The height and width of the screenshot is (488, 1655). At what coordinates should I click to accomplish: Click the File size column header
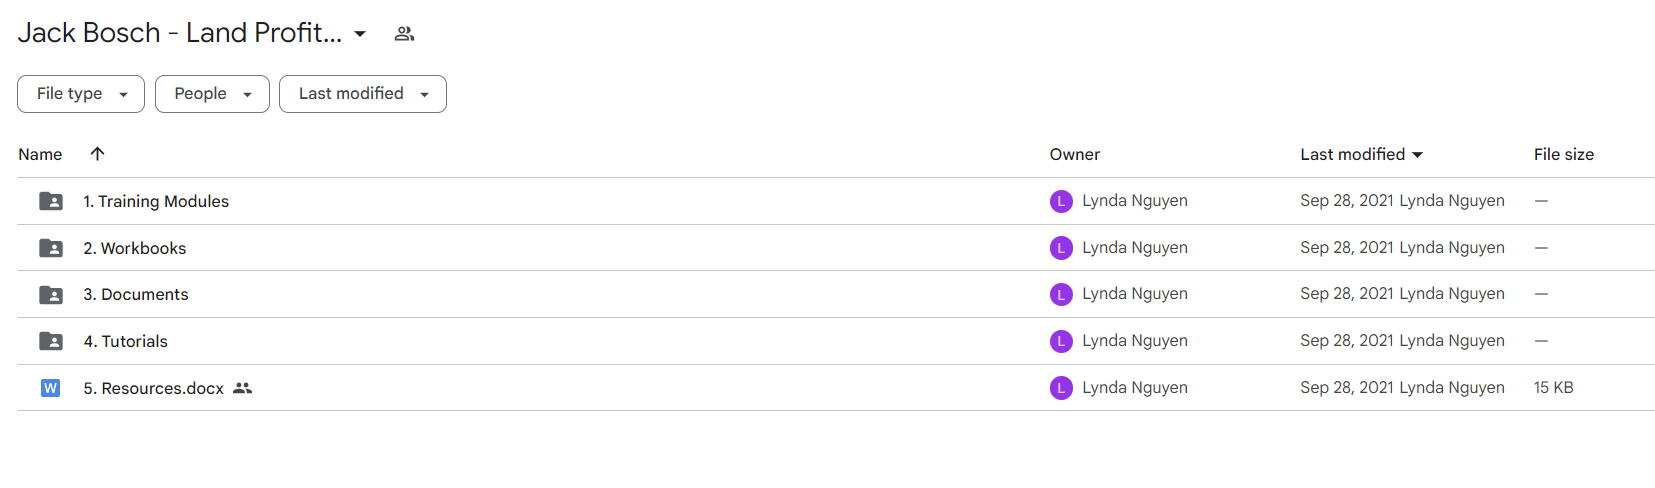coord(1564,154)
